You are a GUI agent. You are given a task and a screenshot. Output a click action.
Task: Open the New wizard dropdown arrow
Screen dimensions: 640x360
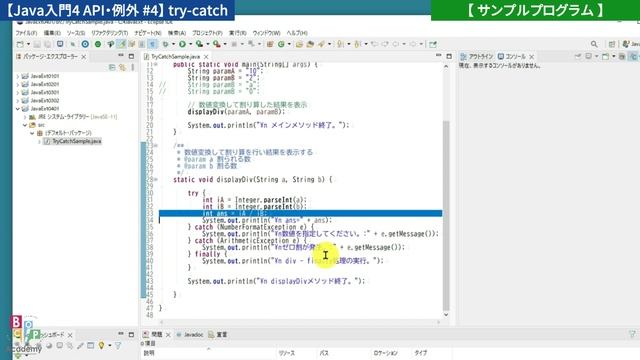coord(28,44)
